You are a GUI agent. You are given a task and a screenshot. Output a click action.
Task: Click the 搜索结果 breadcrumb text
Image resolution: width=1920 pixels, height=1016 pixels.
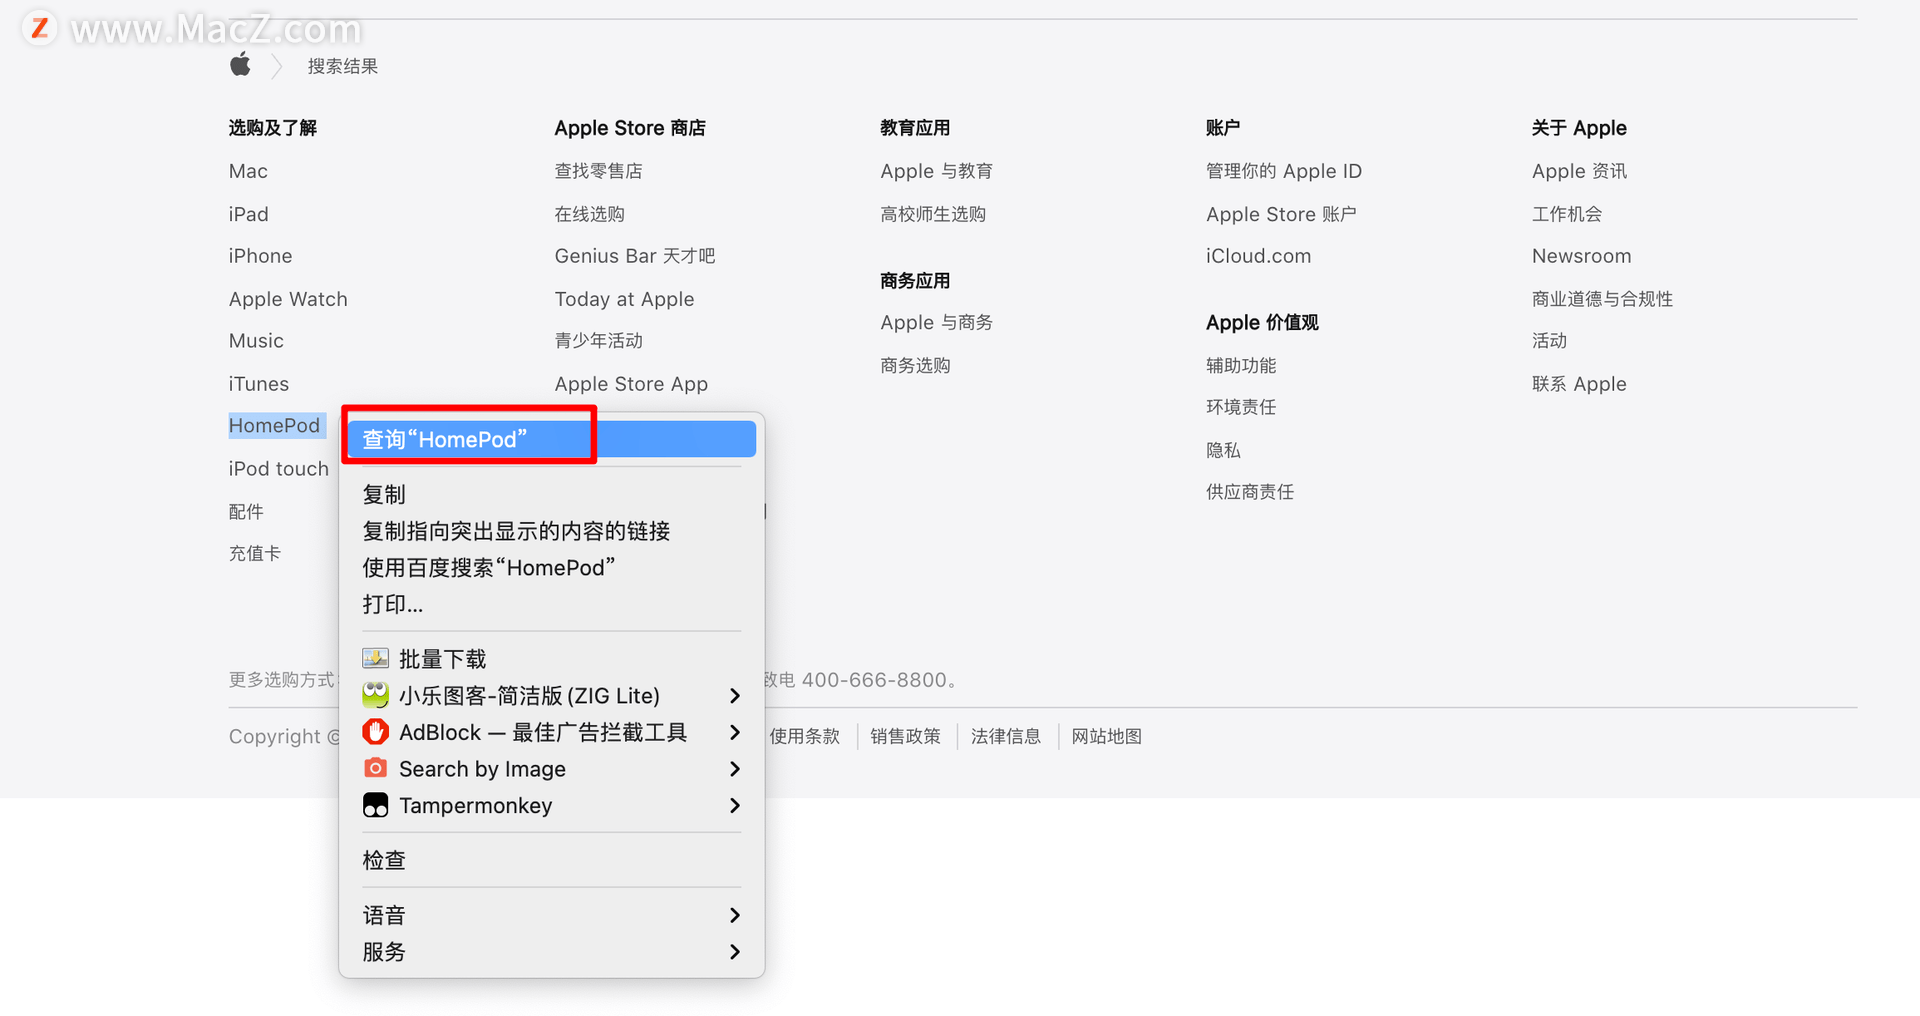point(343,66)
